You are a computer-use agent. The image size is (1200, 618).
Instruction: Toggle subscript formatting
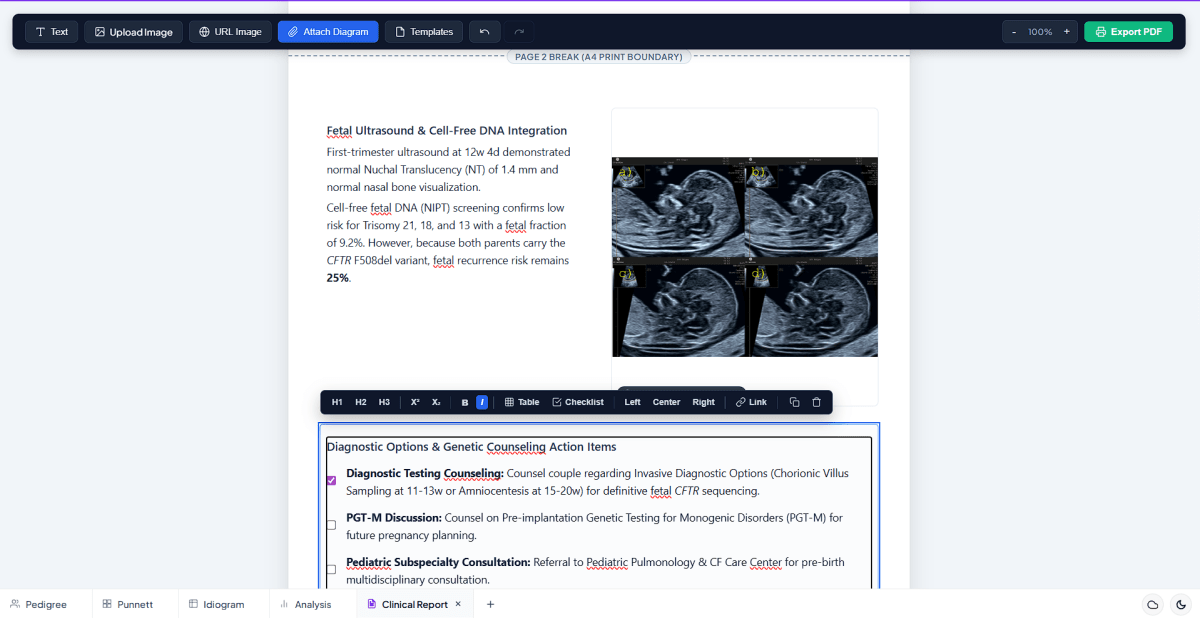pos(436,402)
